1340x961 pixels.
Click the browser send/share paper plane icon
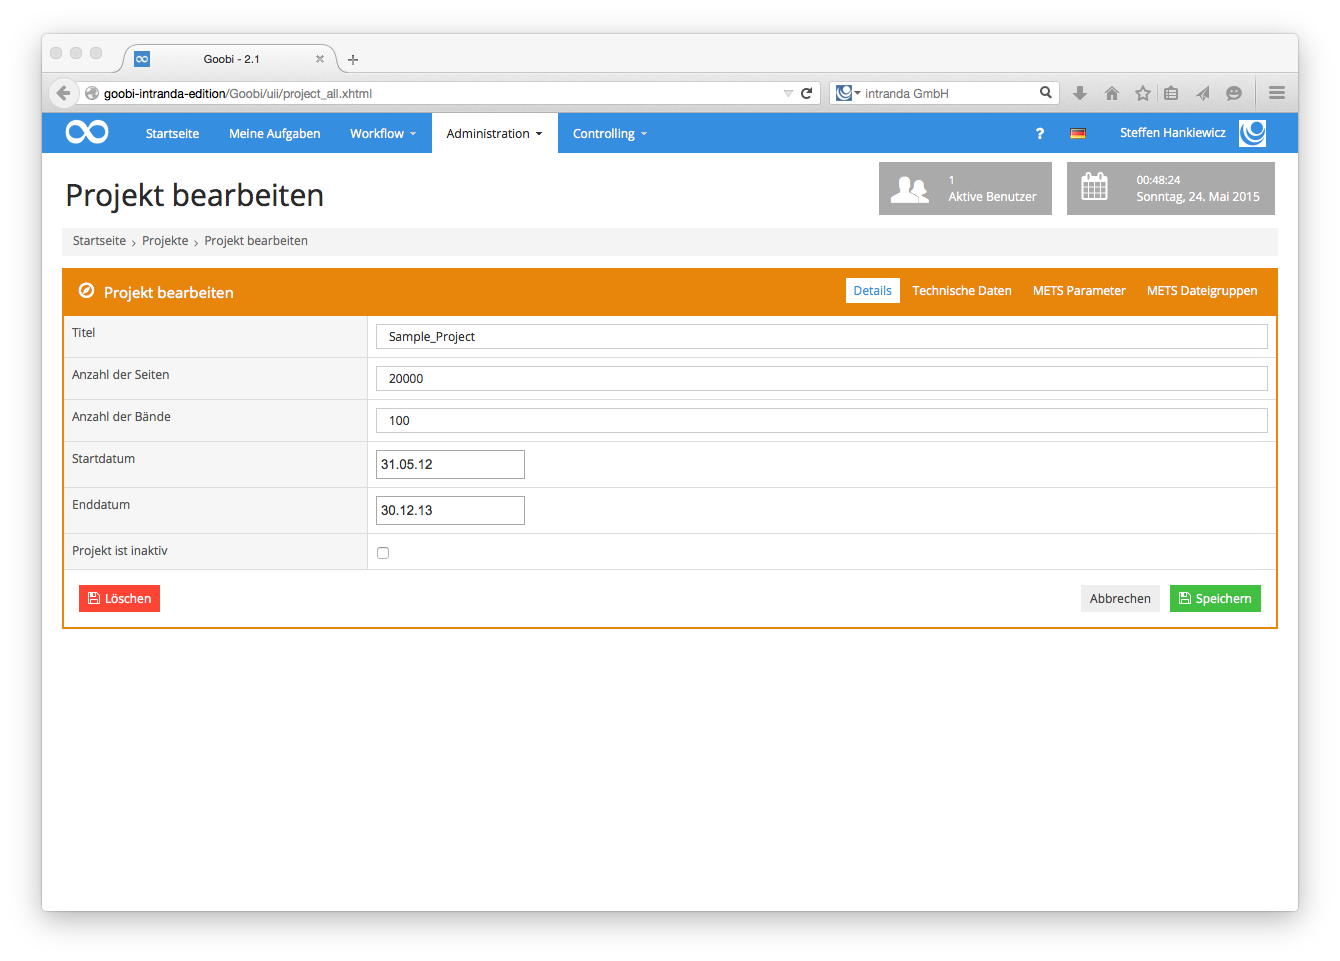click(x=1203, y=93)
